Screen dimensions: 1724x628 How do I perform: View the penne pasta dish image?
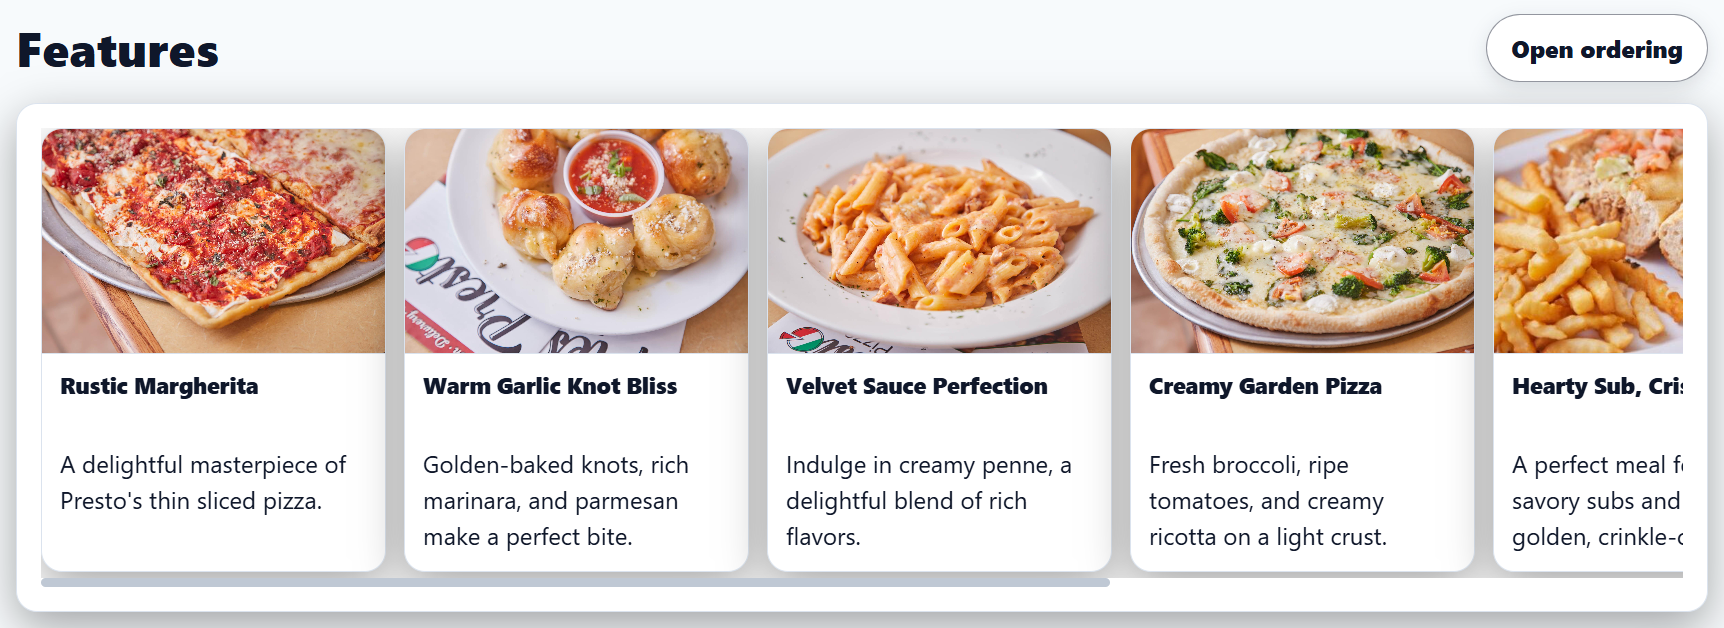tap(939, 240)
